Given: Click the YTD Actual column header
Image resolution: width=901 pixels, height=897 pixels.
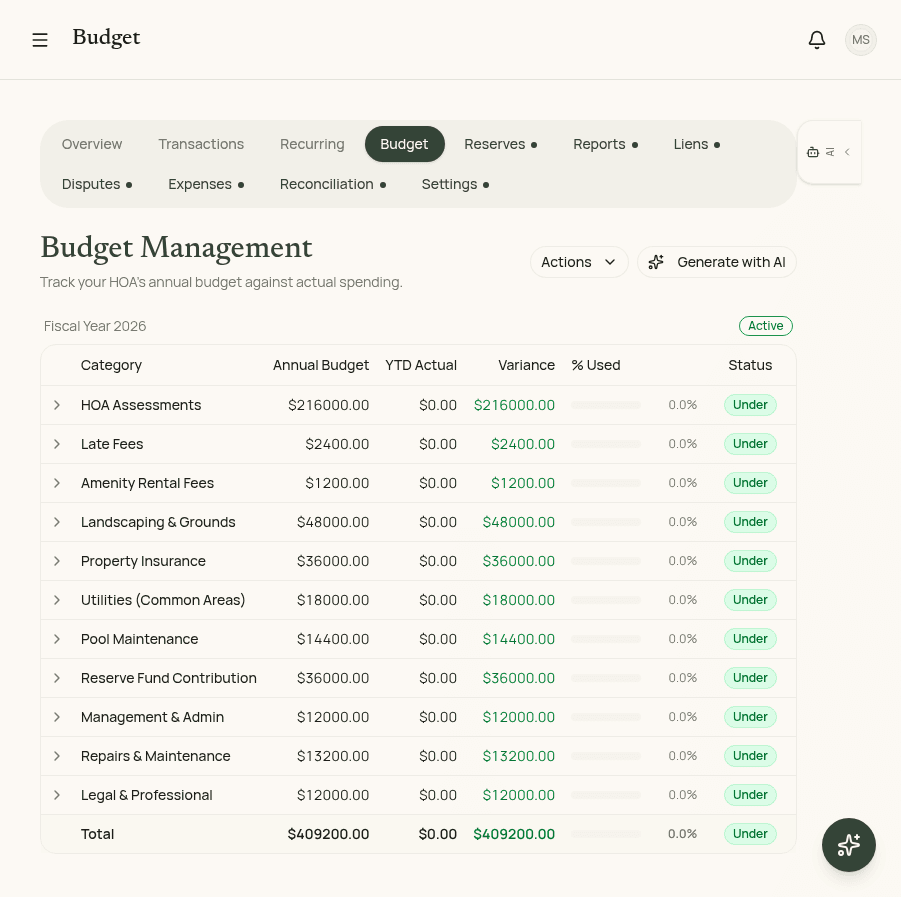Looking at the screenshot, I should click(x=421, y=365).
